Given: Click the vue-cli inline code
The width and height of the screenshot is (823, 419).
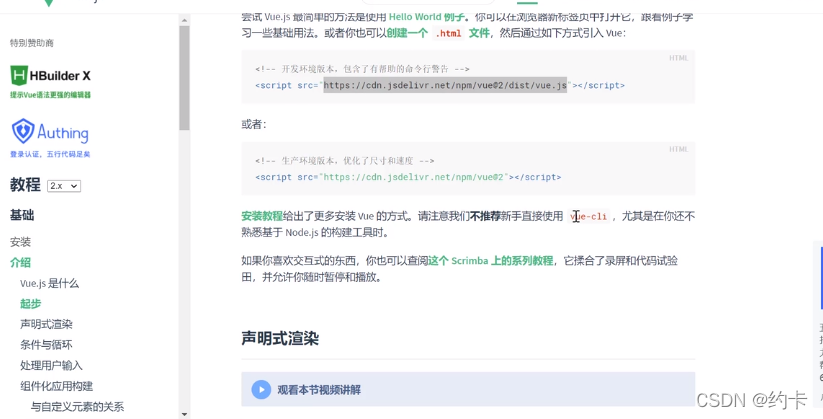Looking at the screenshot, I should click(x=588, y=216).
